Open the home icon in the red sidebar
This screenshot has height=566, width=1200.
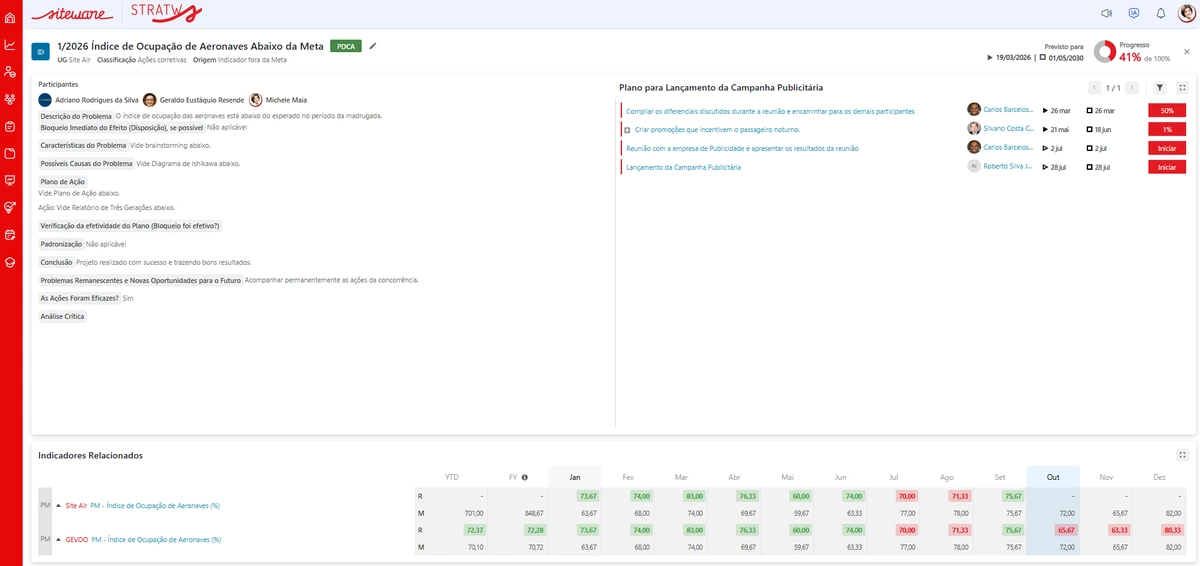pyautogui.click(x=10, y=17)
